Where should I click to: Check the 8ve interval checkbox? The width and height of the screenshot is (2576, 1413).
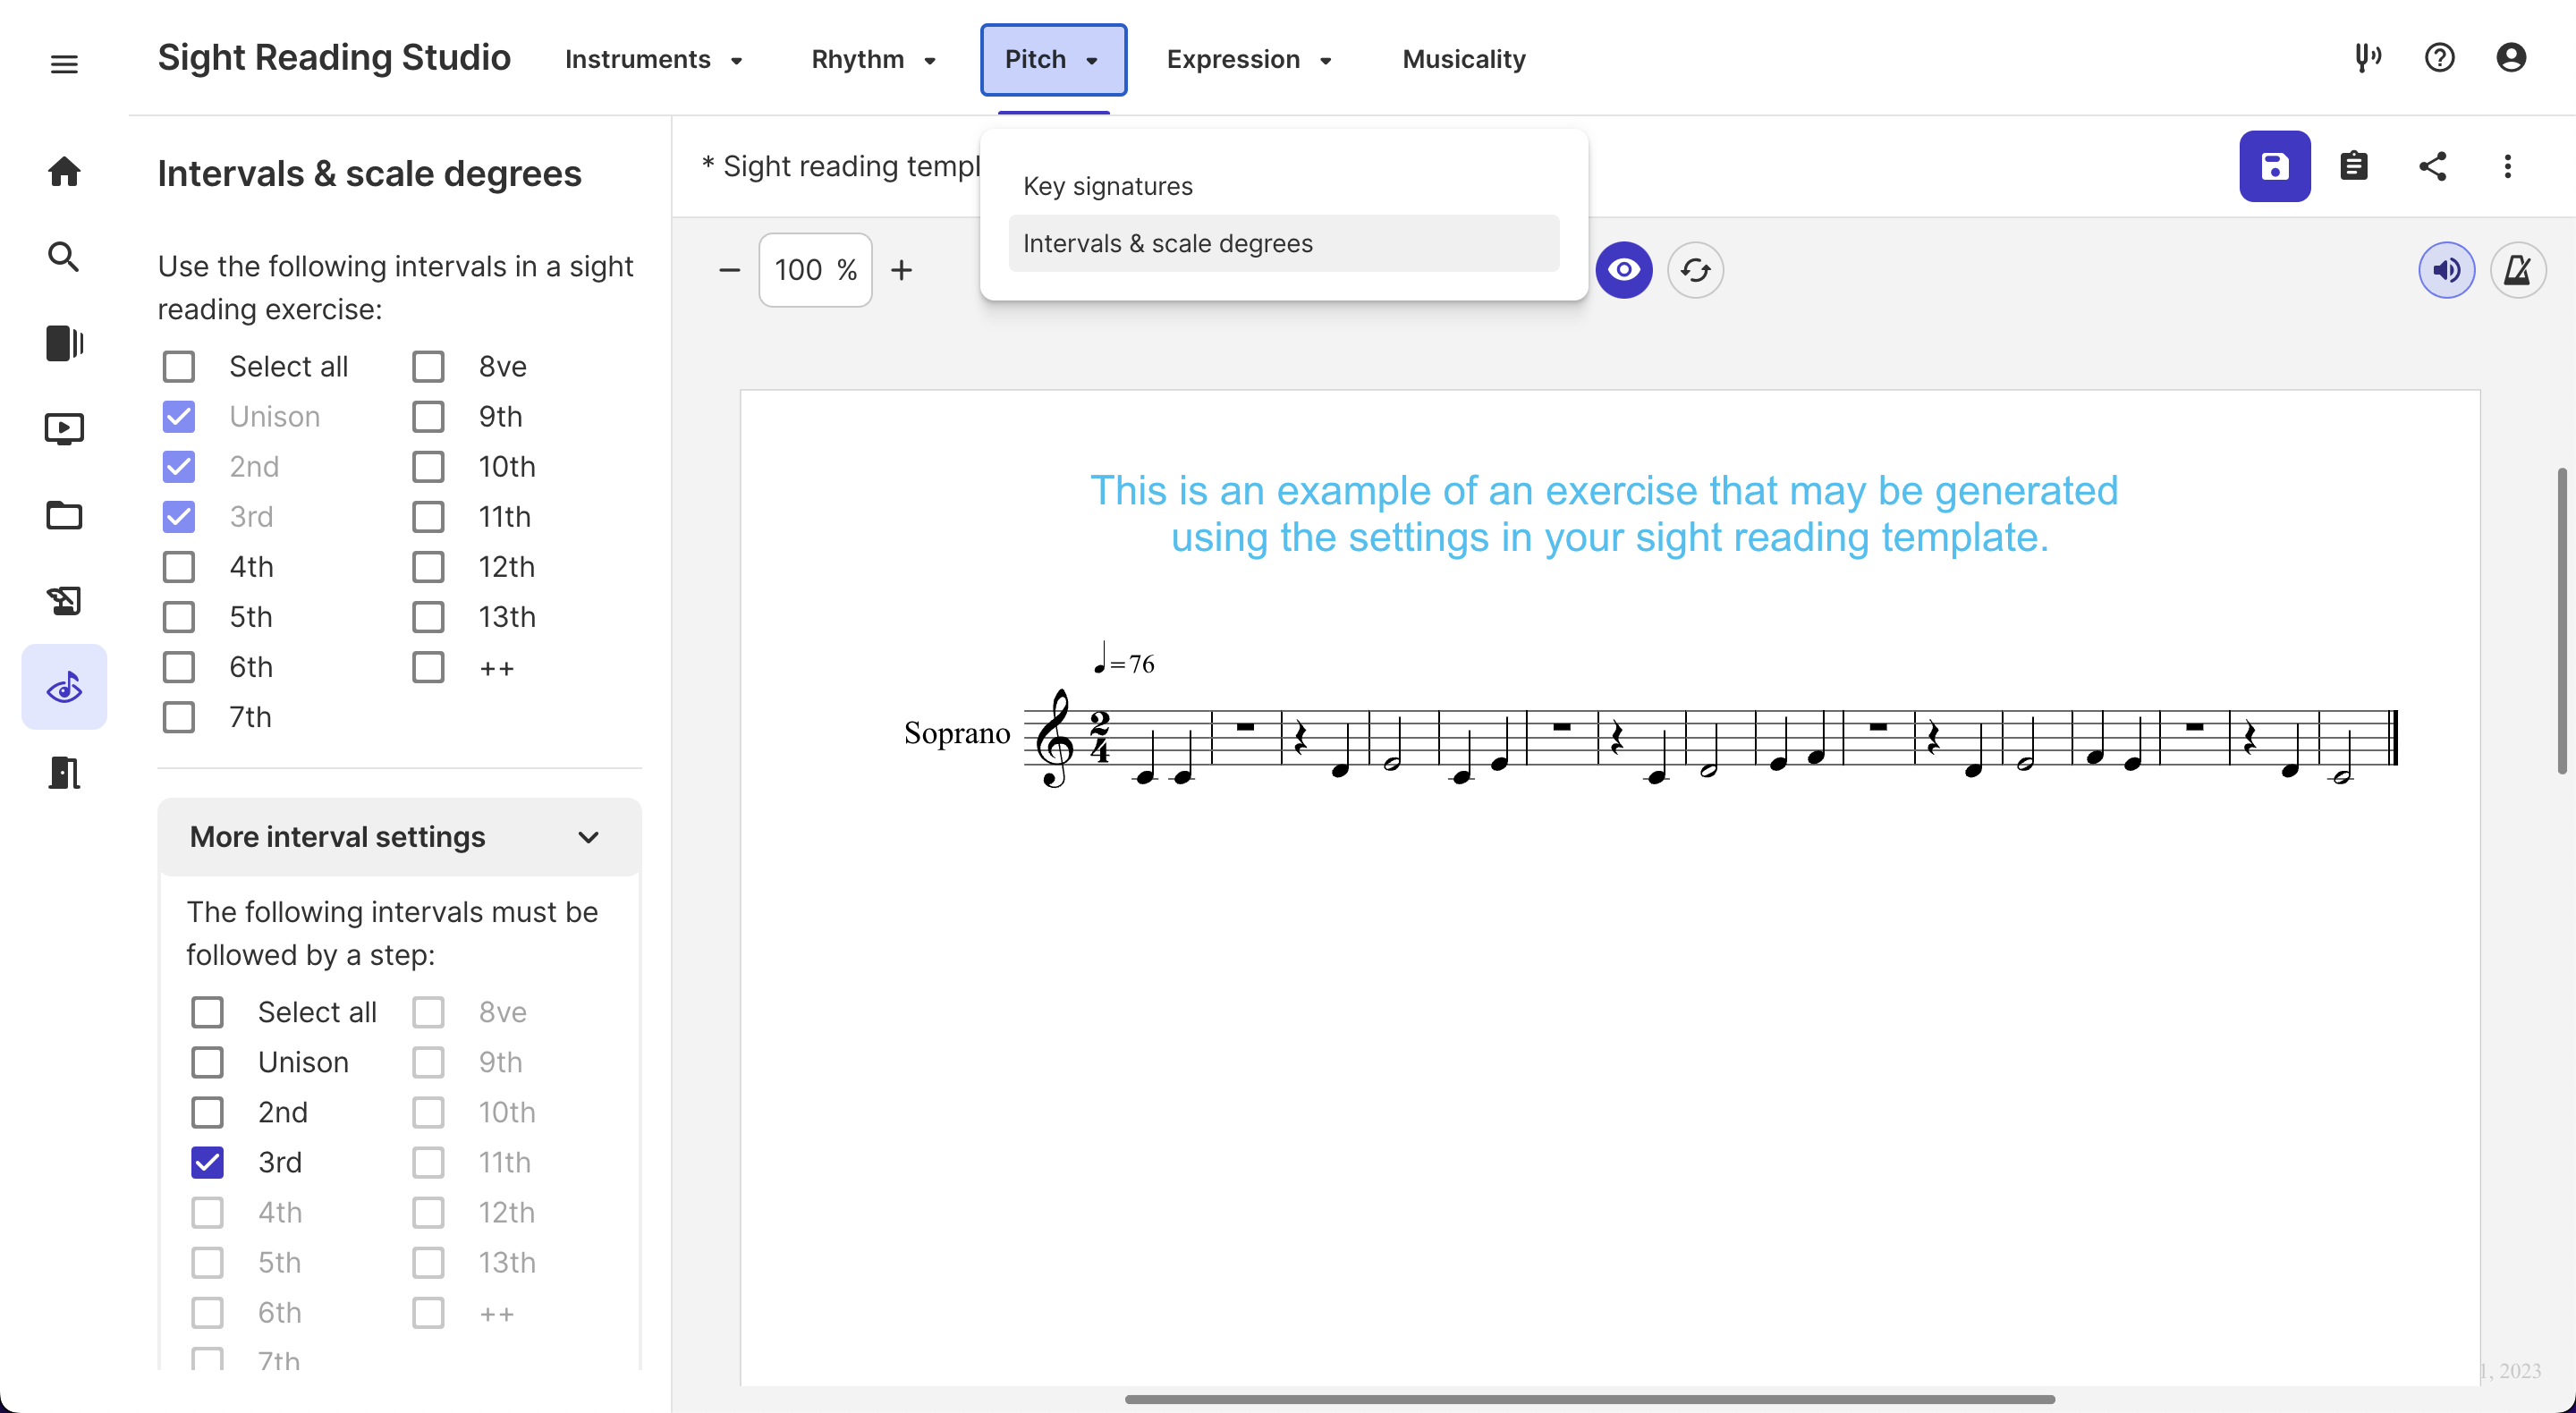click(428, 367)
